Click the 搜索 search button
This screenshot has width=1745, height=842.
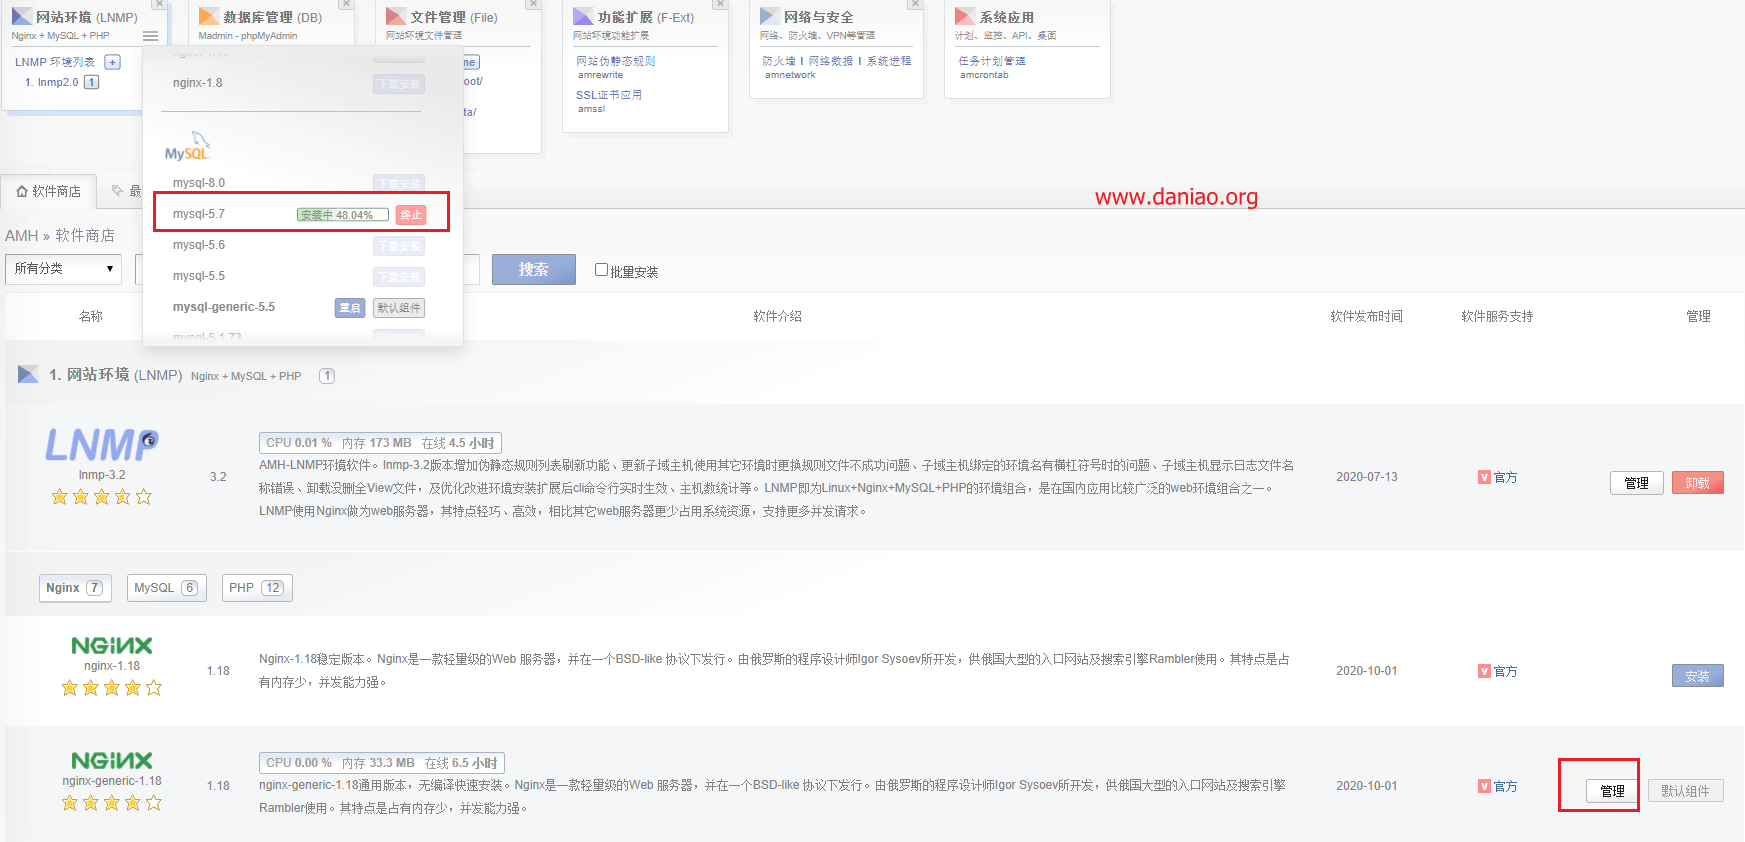click(x=533, y=270)
